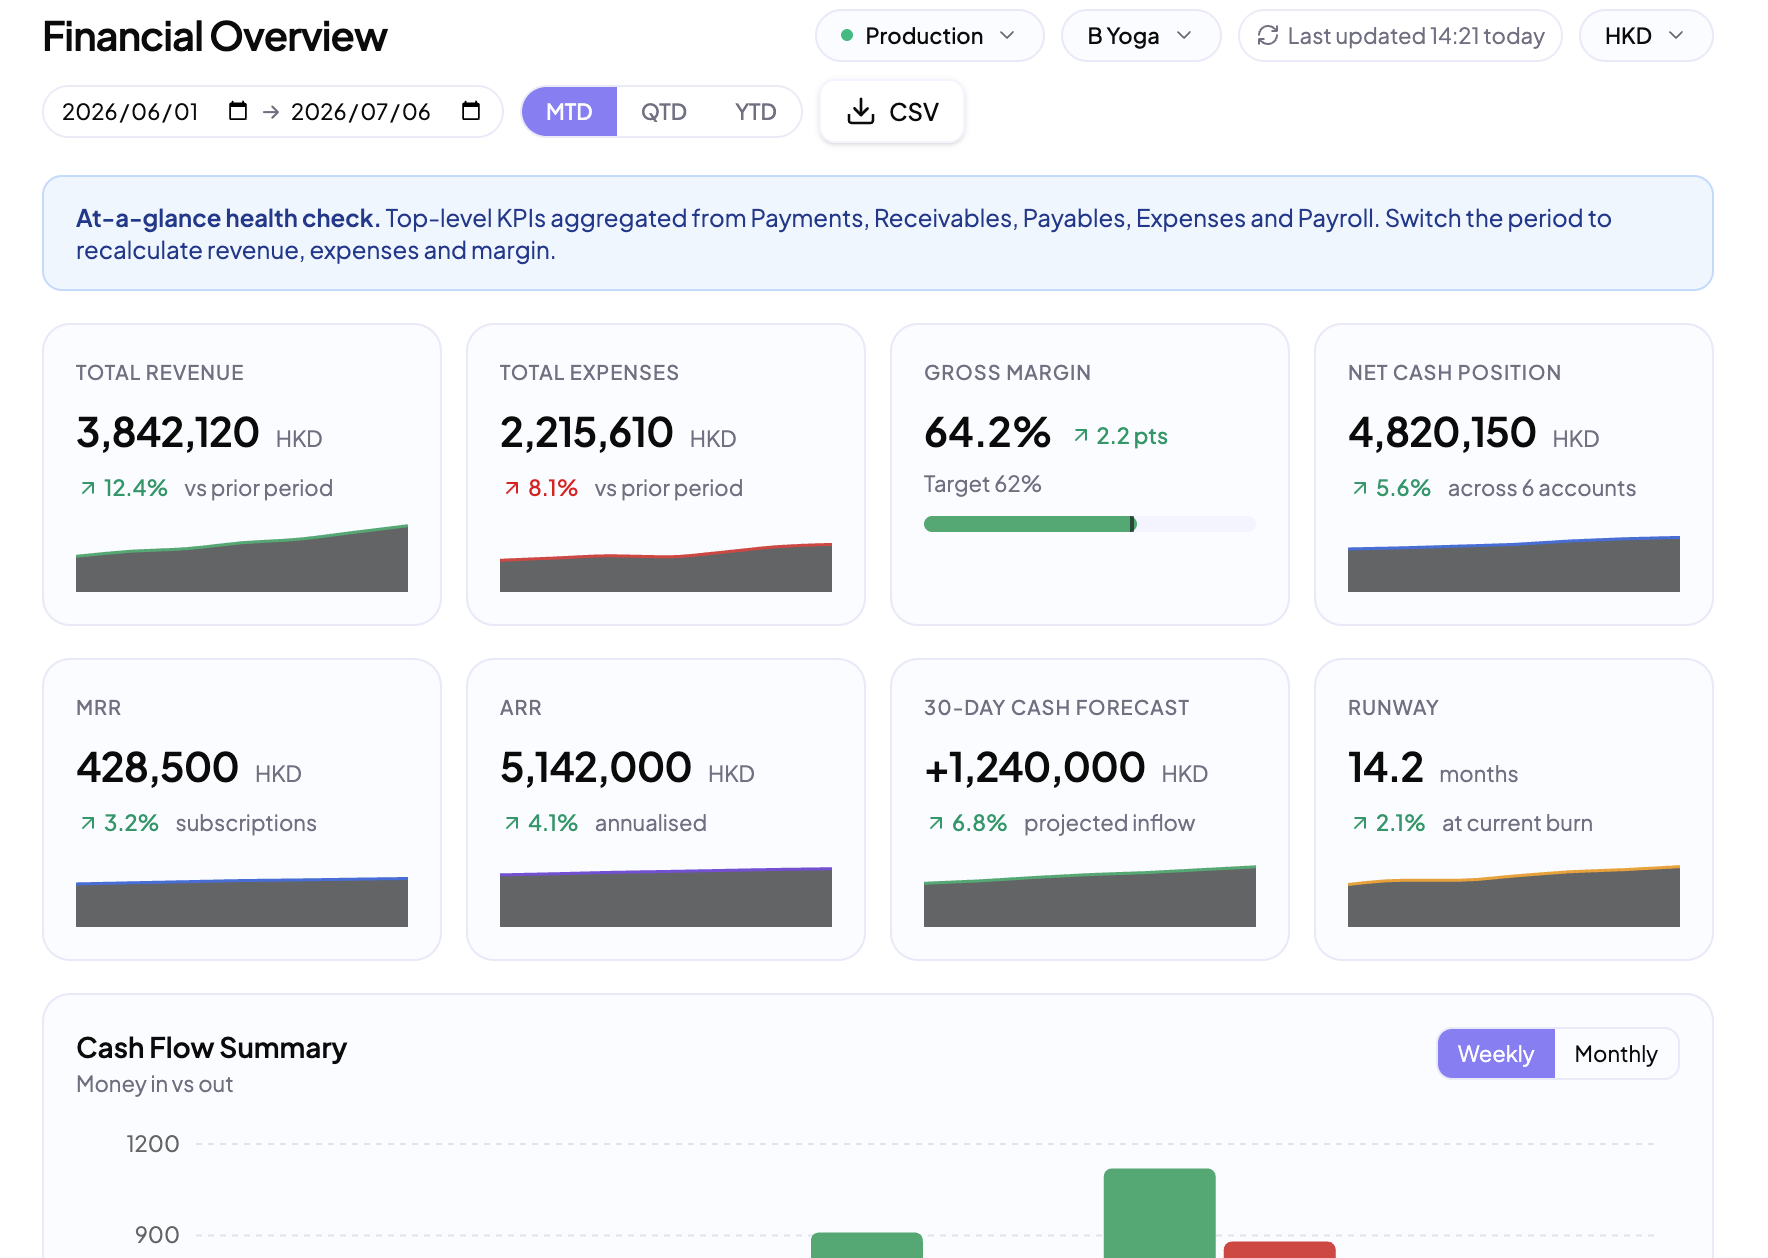Click the Runway sparkline chart

(1514, 896)
